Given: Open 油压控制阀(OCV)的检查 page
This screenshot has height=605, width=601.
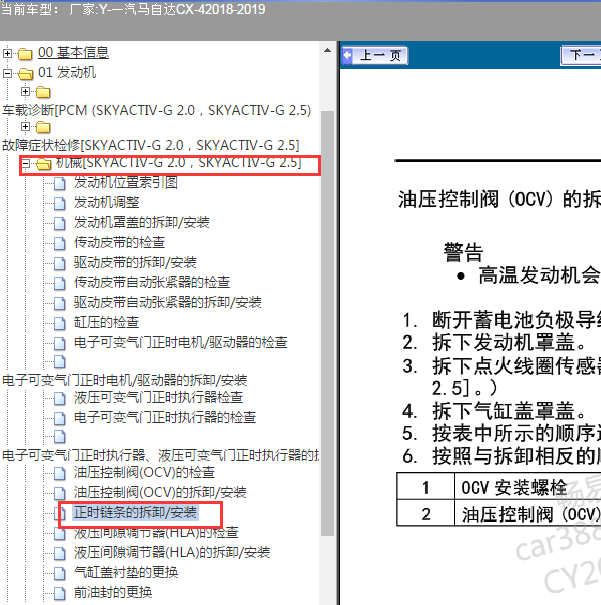Looking at the screenshot, I should (144, 473).
